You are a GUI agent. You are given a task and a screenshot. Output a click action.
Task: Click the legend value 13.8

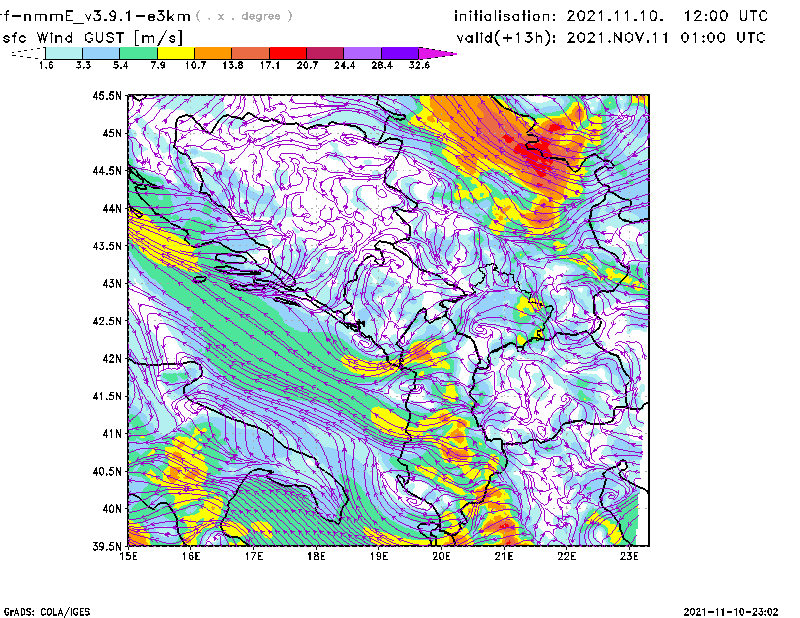[233, 65]
